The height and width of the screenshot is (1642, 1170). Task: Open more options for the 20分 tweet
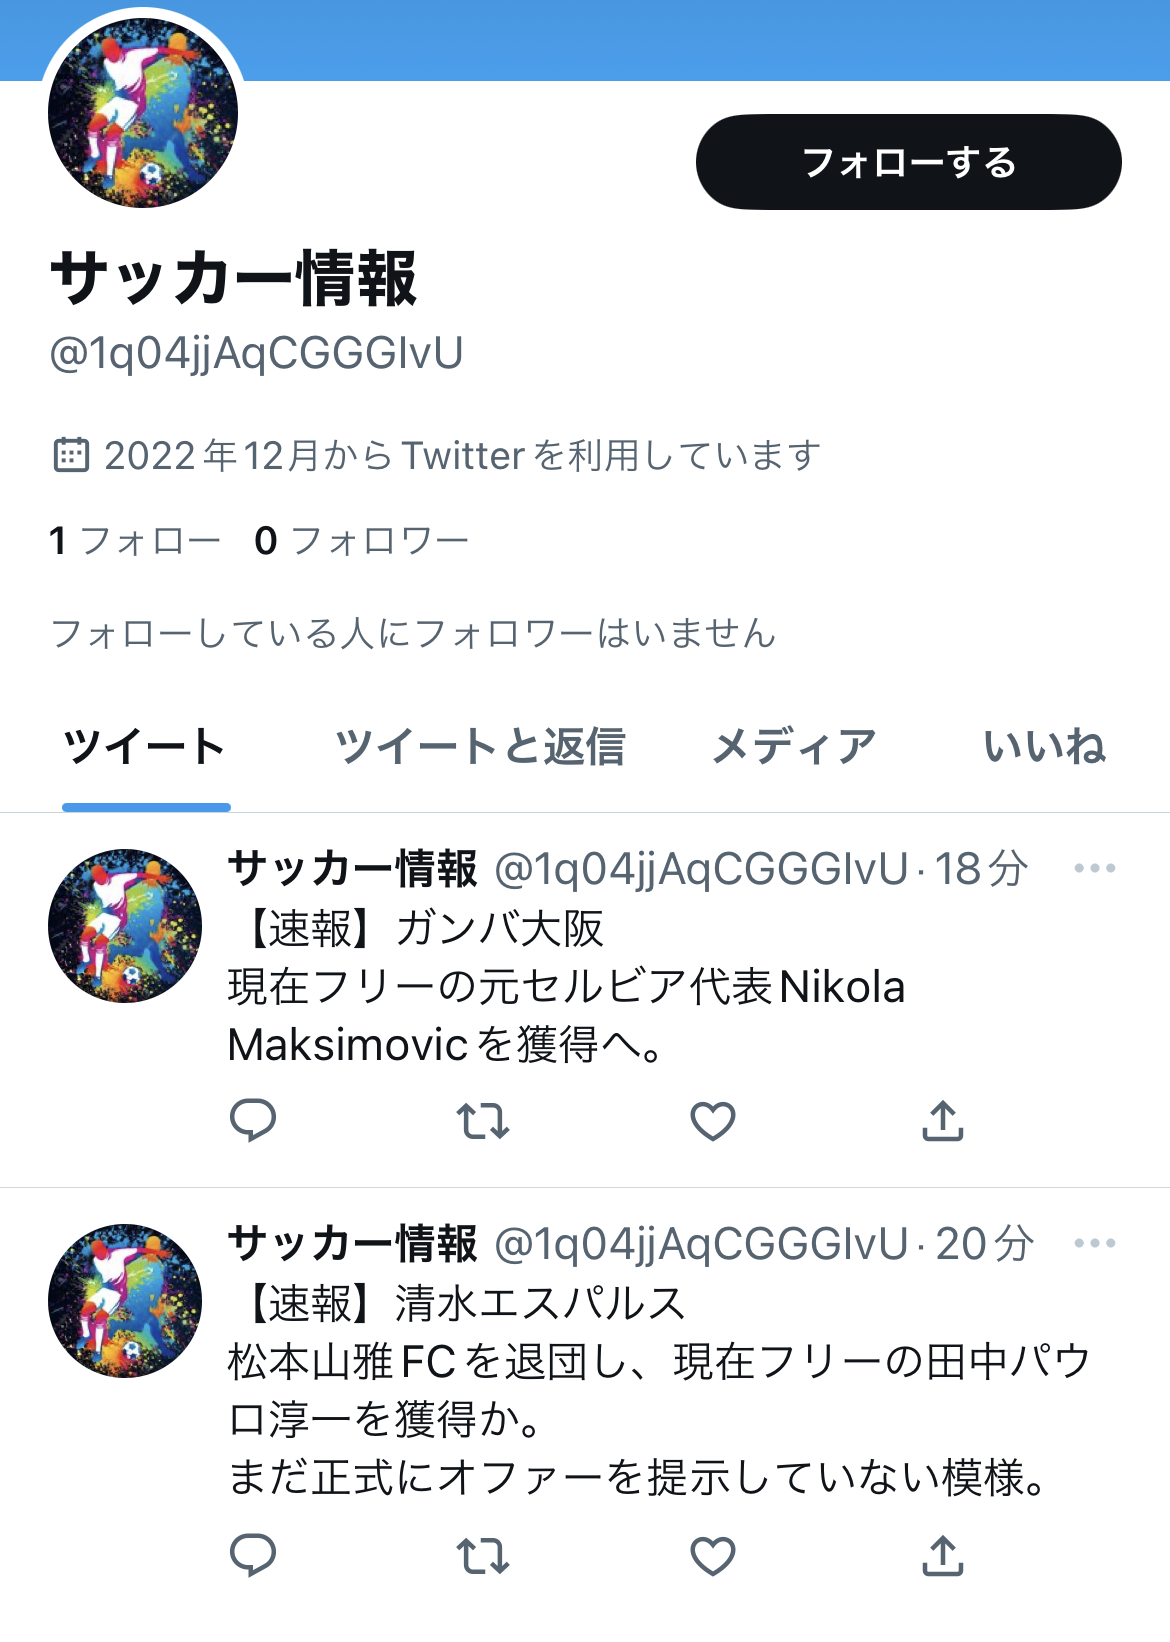pos(1095,1243)
